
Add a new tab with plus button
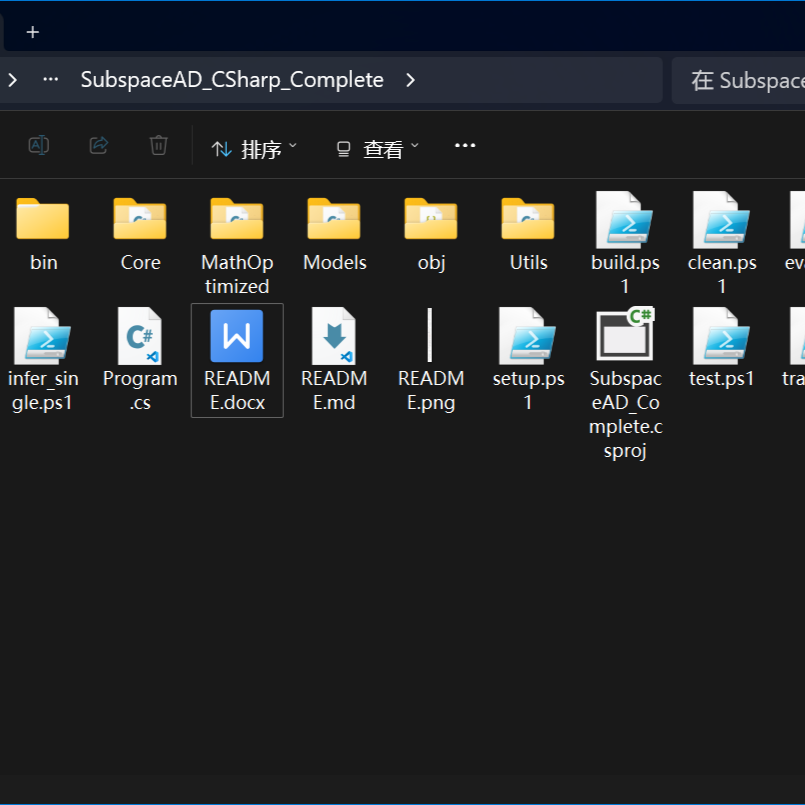coord(33,32)
